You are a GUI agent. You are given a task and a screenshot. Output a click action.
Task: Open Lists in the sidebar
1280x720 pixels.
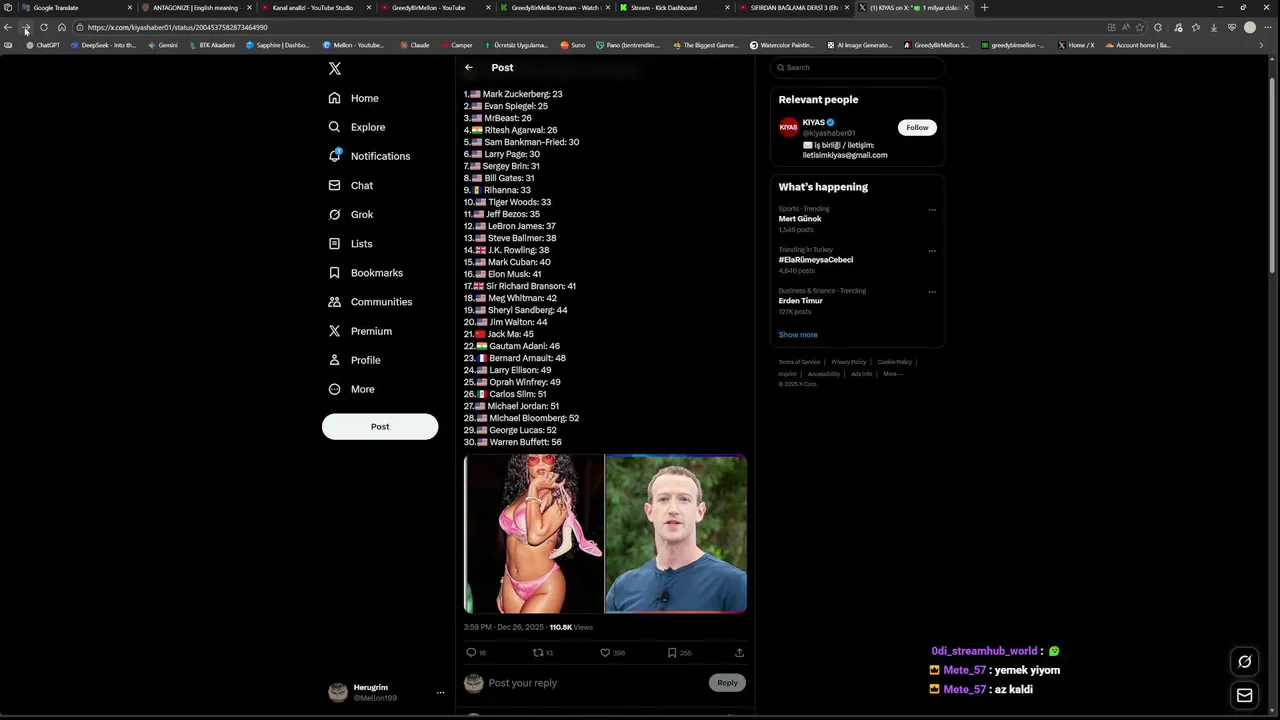(x=350, y=243)
